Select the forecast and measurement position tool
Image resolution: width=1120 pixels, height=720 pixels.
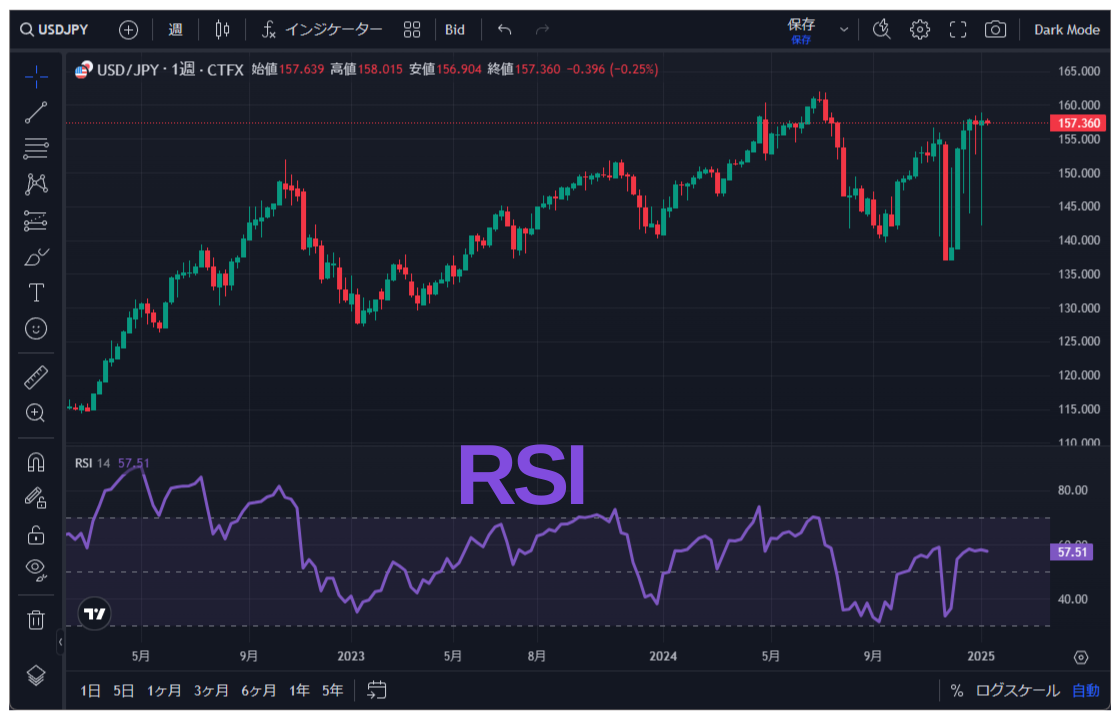click(36, 221)
